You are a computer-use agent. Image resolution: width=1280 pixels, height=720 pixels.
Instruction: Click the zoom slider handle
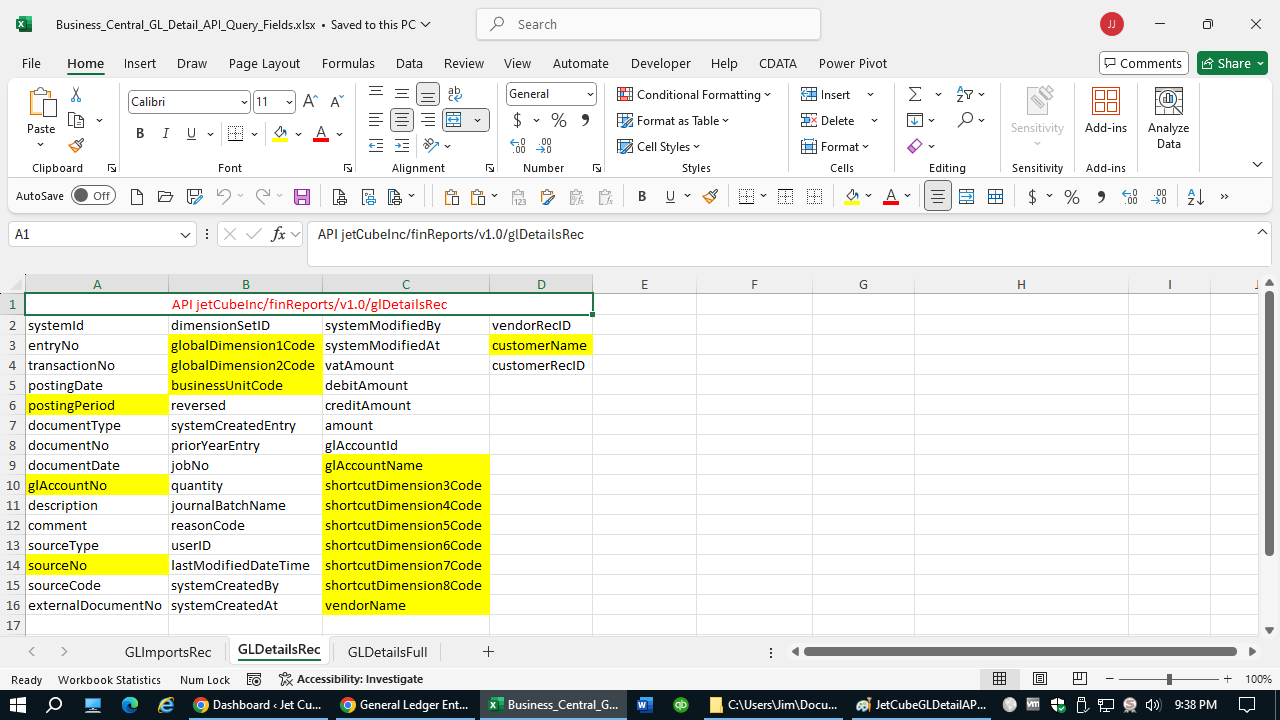pos(1169,679)
